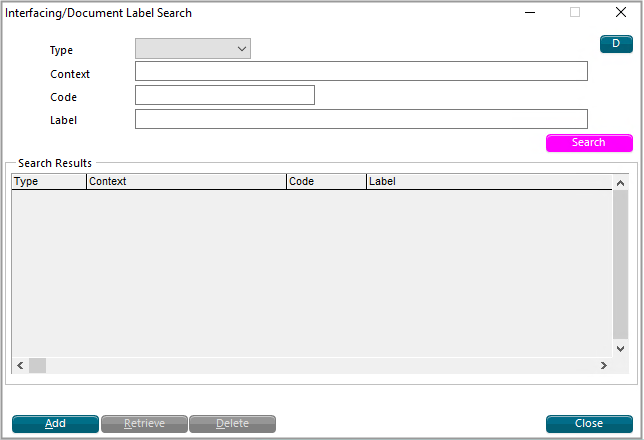This screenshot has width=644, height=440.
Task: Click the Context input field
Action: click(x=361, y=71)
